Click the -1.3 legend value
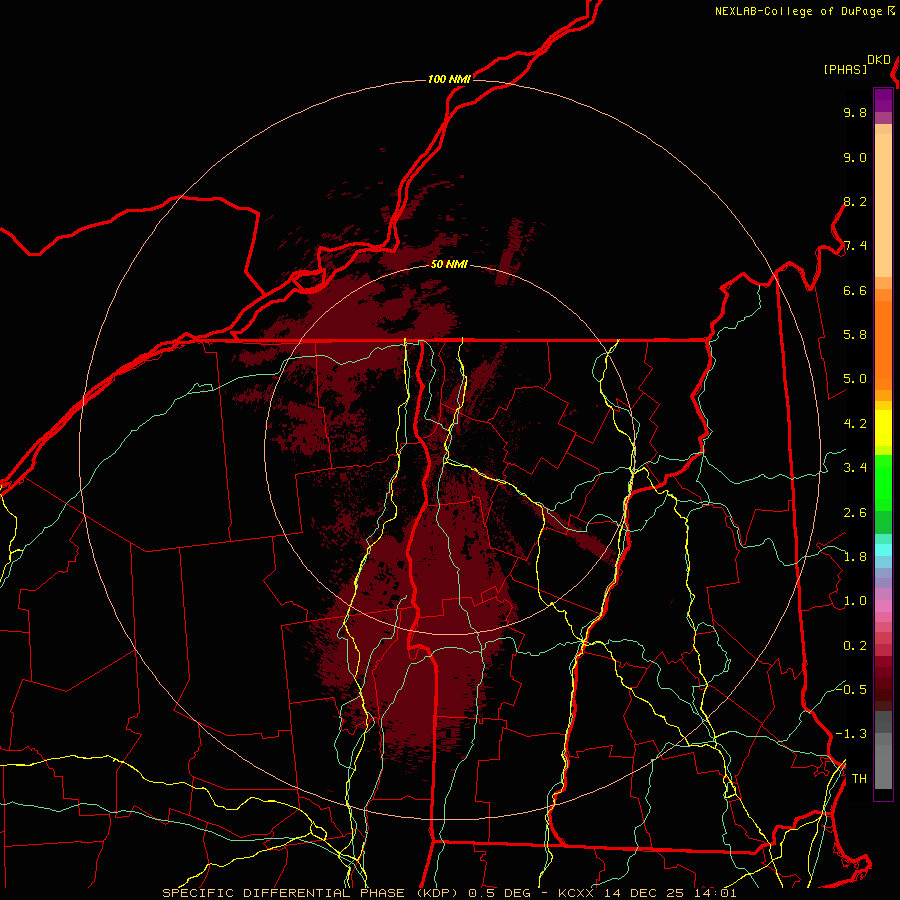Image resolution: width=900 pixels, height=900 pixels. coord(851,734)
